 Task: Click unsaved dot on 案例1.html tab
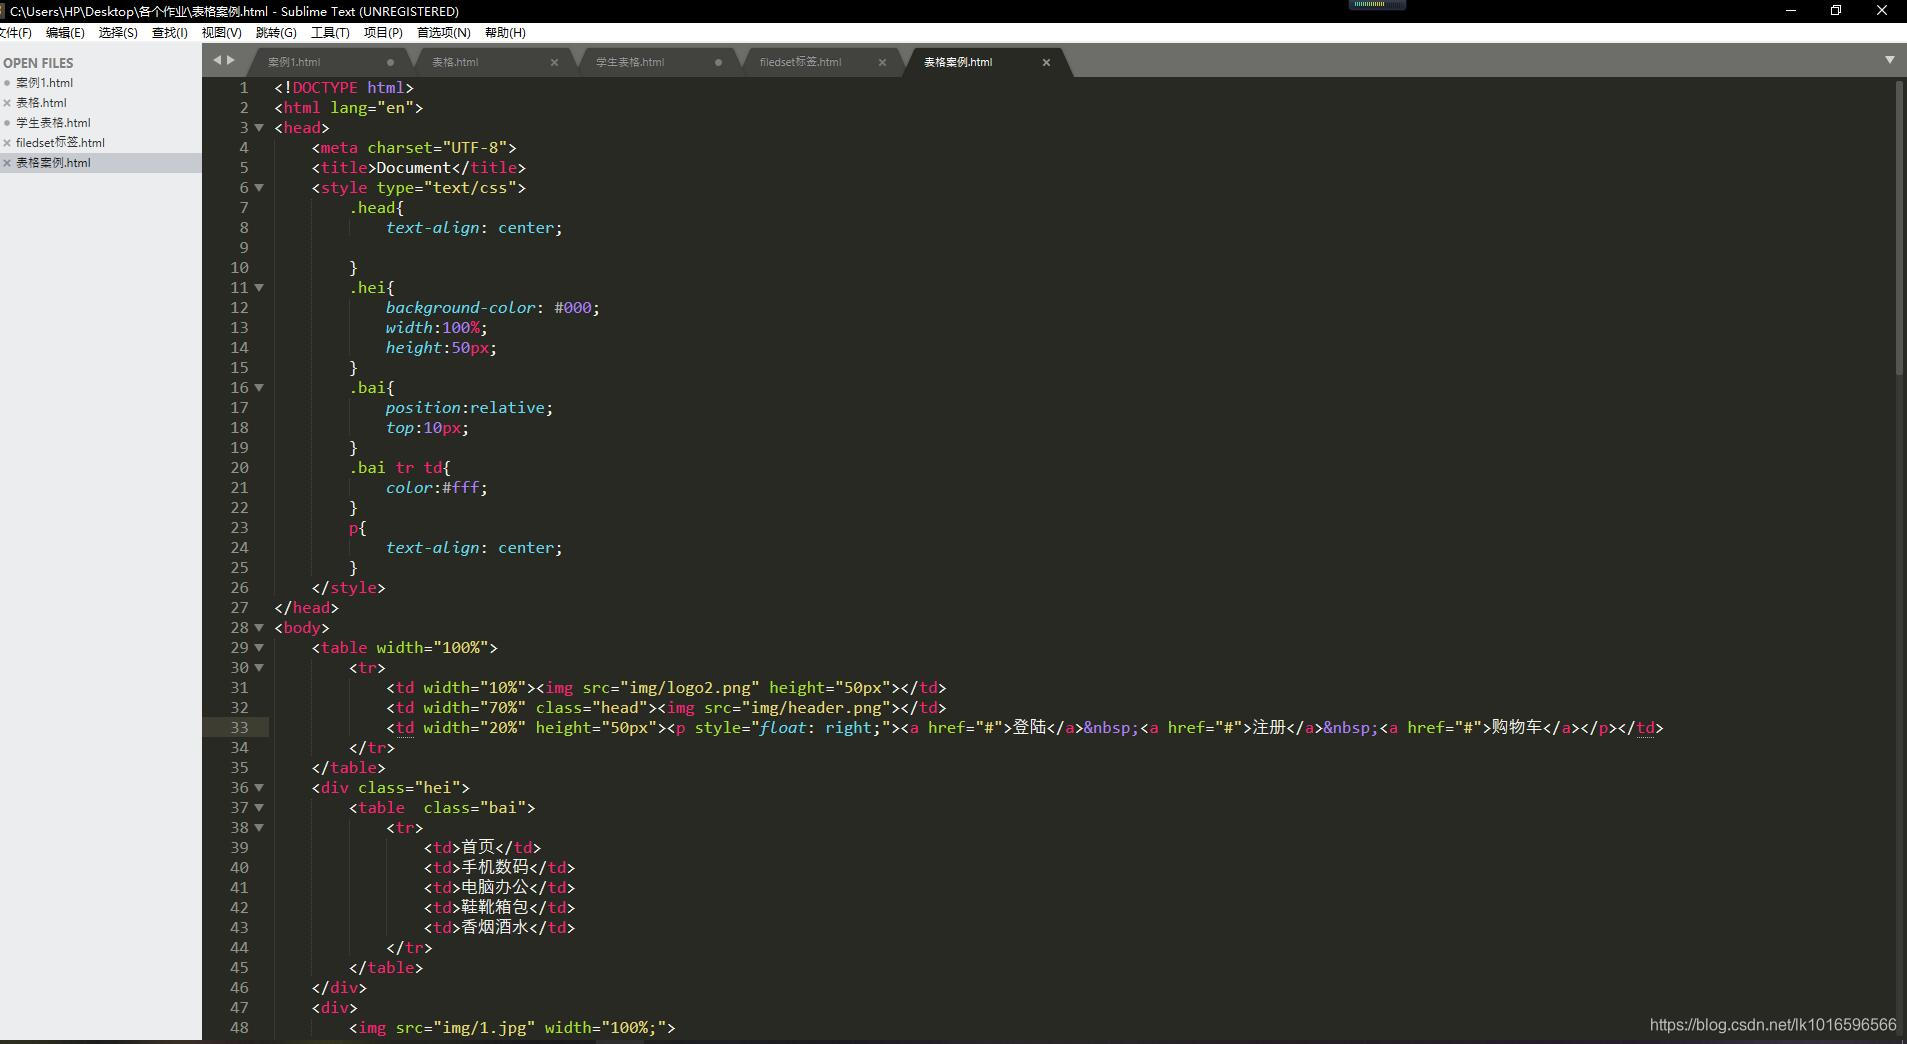pos(390,62)
